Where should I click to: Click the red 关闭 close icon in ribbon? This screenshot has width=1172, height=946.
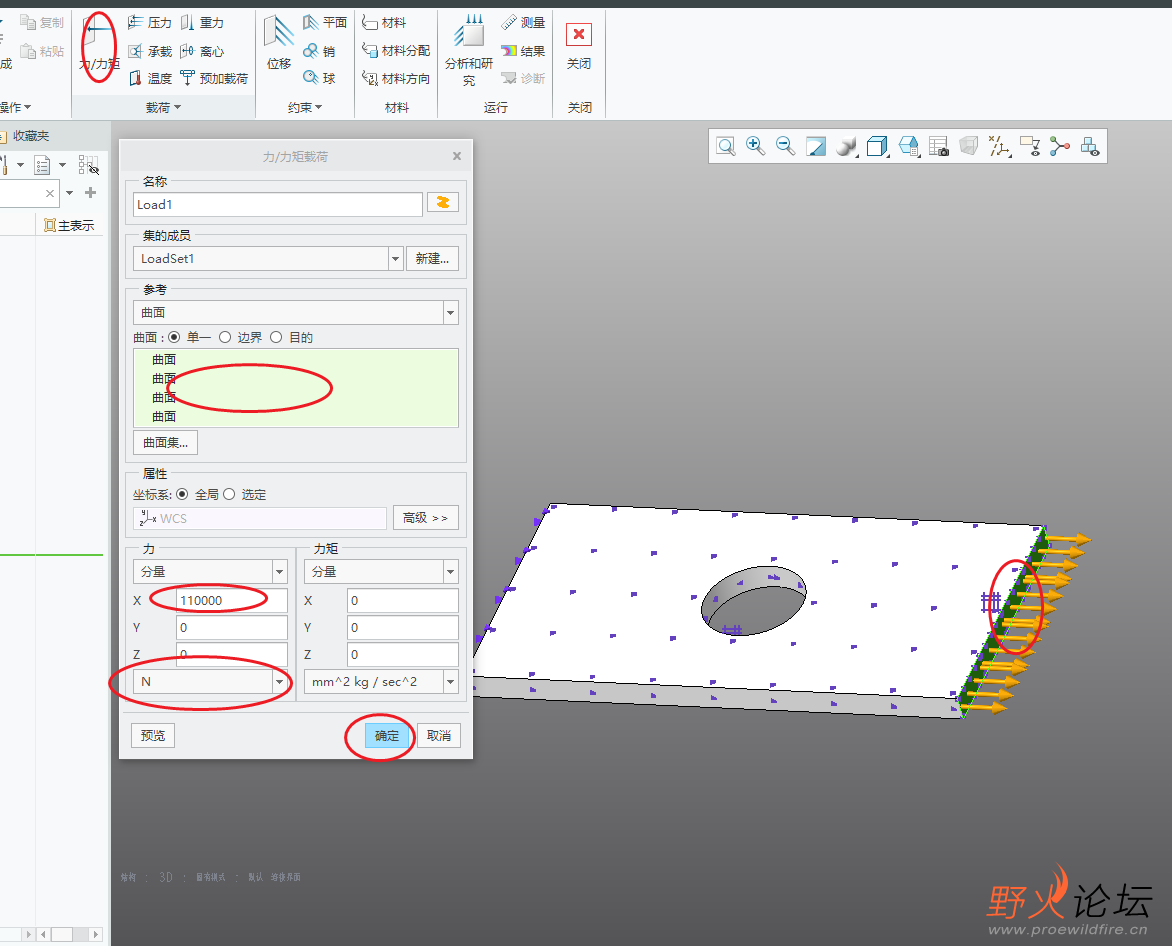click(579, 35)
